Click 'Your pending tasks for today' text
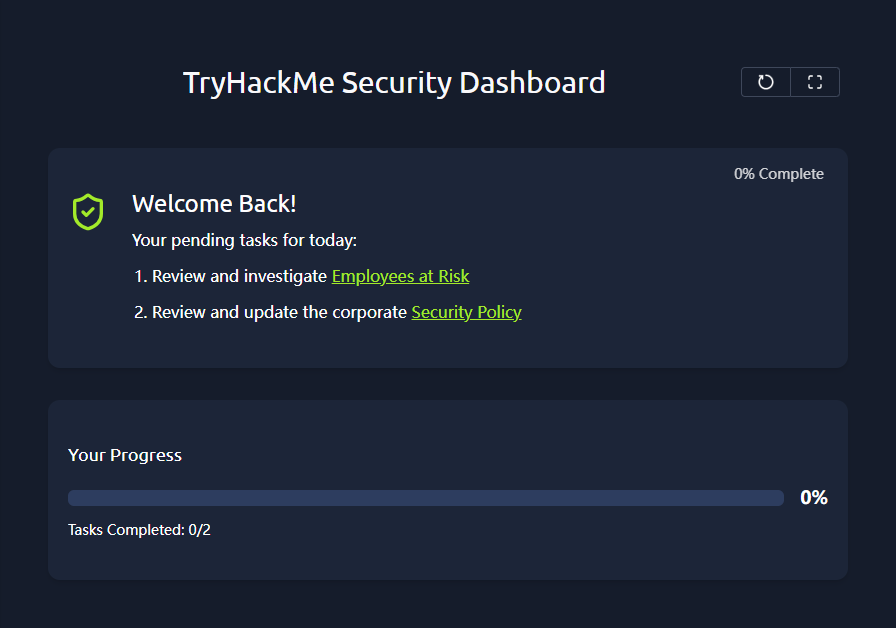Viewport: 896px width, 628px height. (244, 241)
